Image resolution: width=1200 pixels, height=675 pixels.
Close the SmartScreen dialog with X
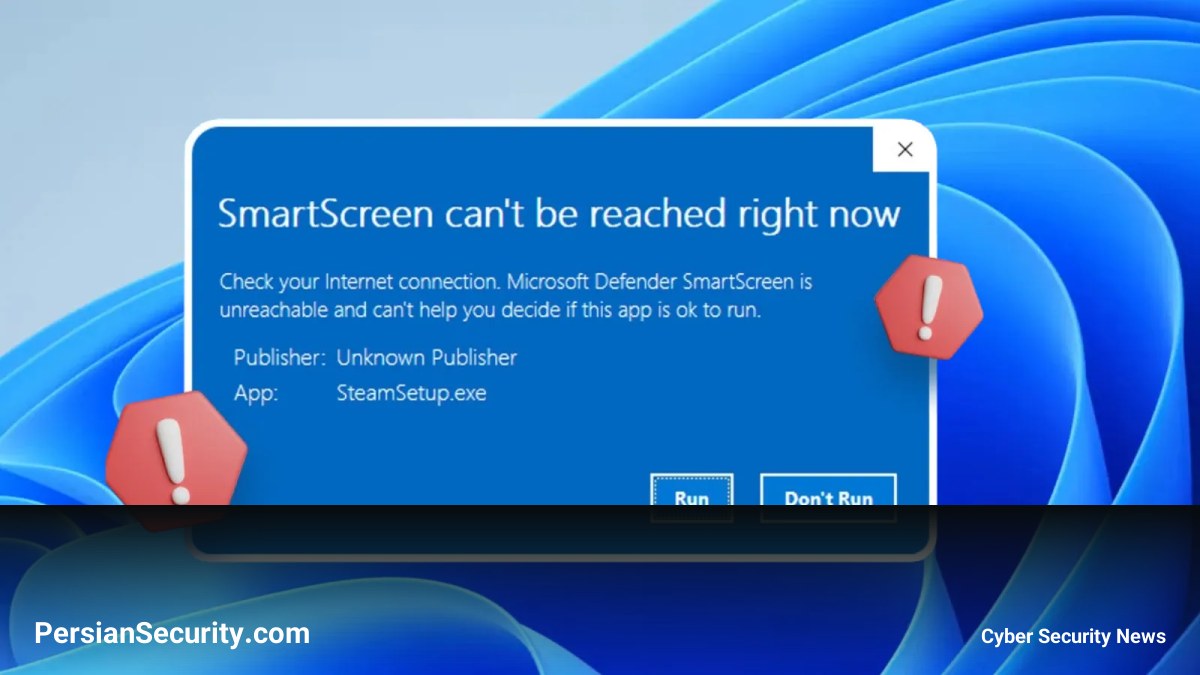(x=905, y=150)
